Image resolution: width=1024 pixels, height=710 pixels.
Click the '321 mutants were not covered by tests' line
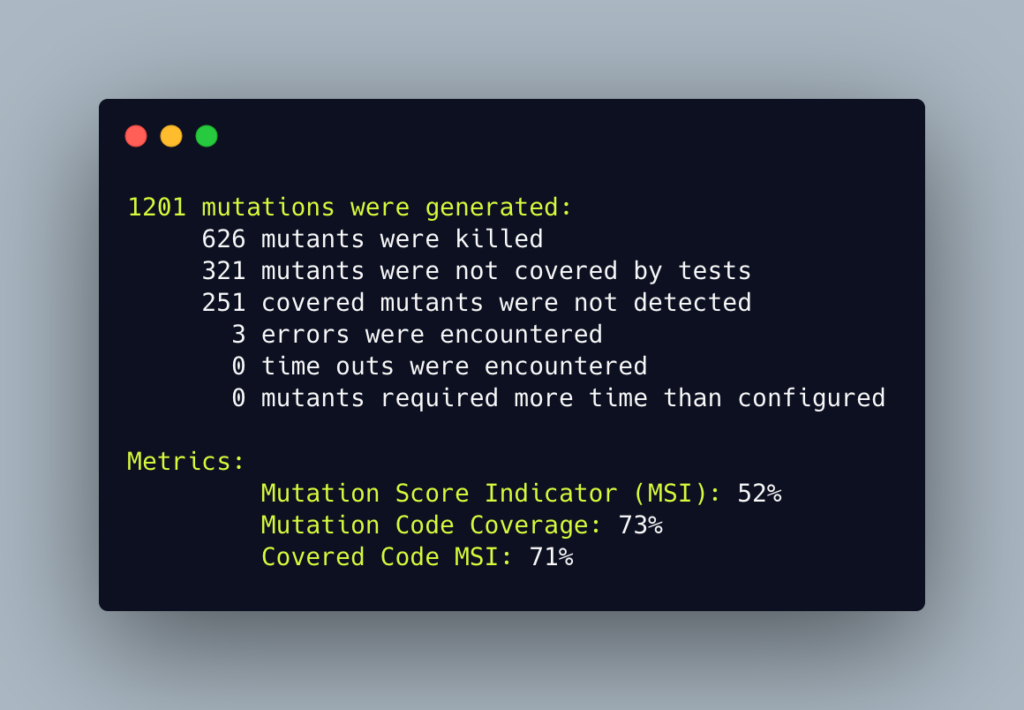pos(476,271)
